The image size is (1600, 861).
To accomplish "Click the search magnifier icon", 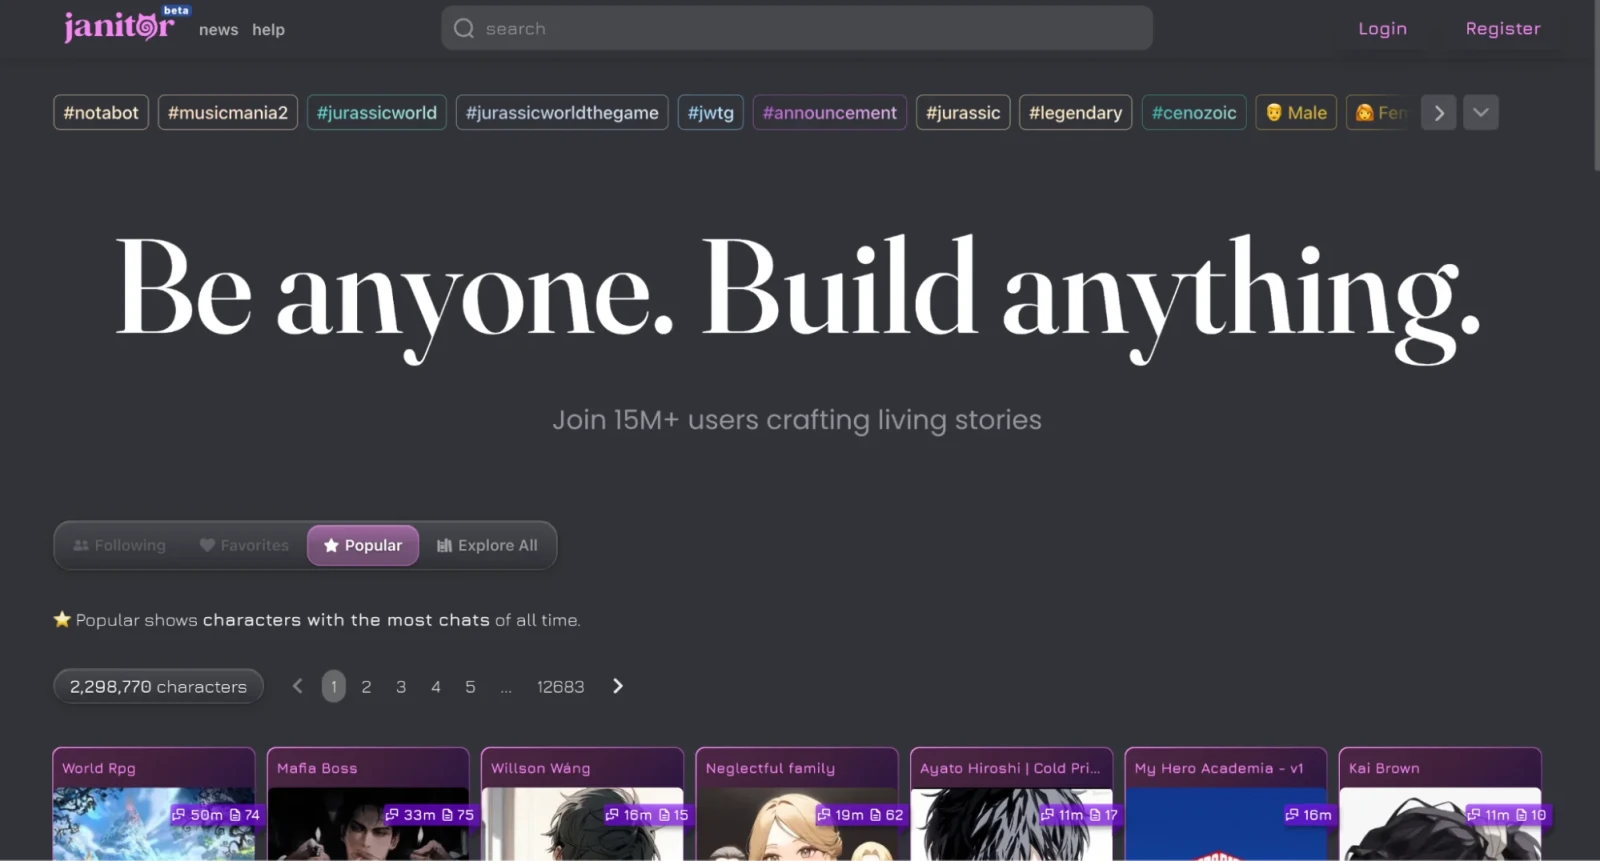I will click(x=464, y=28).
